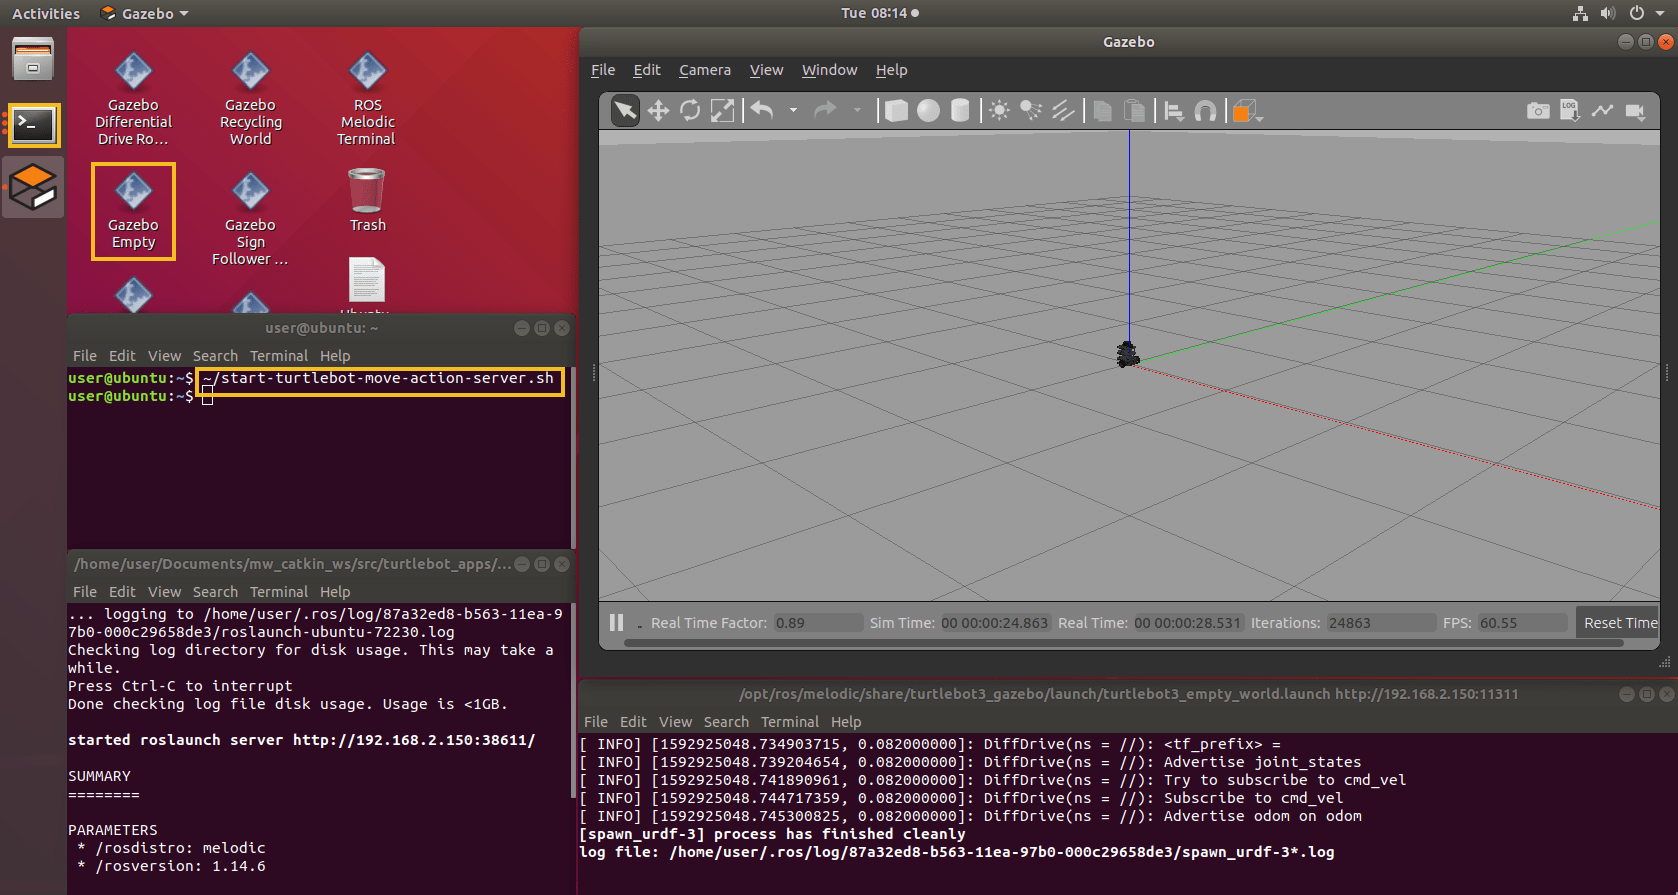
Task: Open the volume tray icon
Action: click(x=1607, y=13)
